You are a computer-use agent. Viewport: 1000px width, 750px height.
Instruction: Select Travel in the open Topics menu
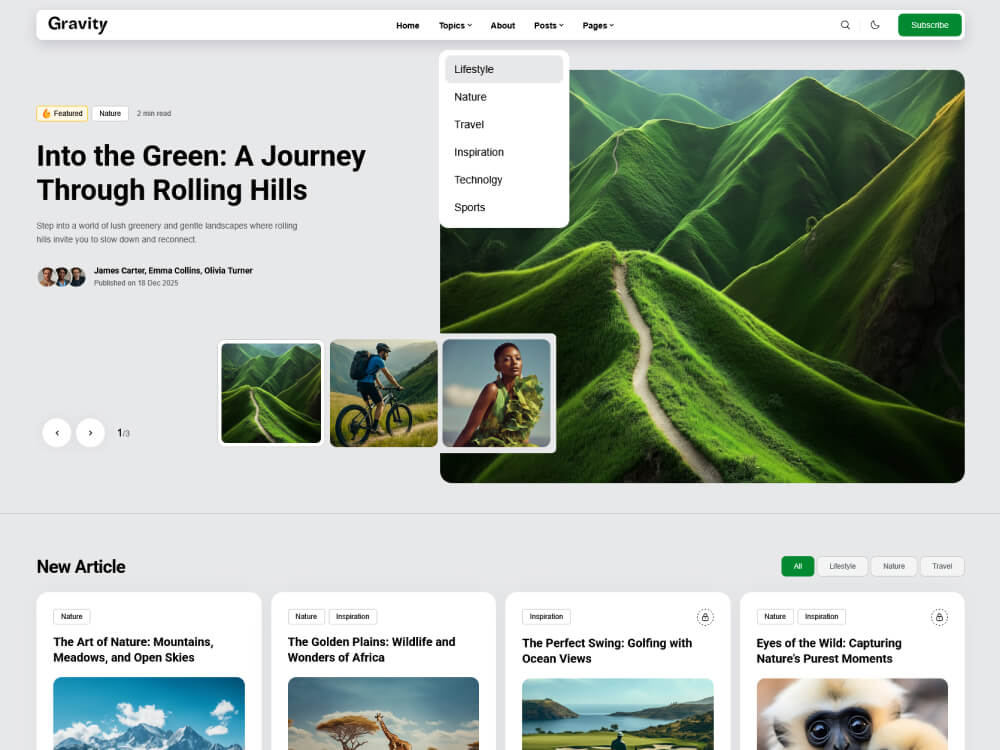(469, 124)
